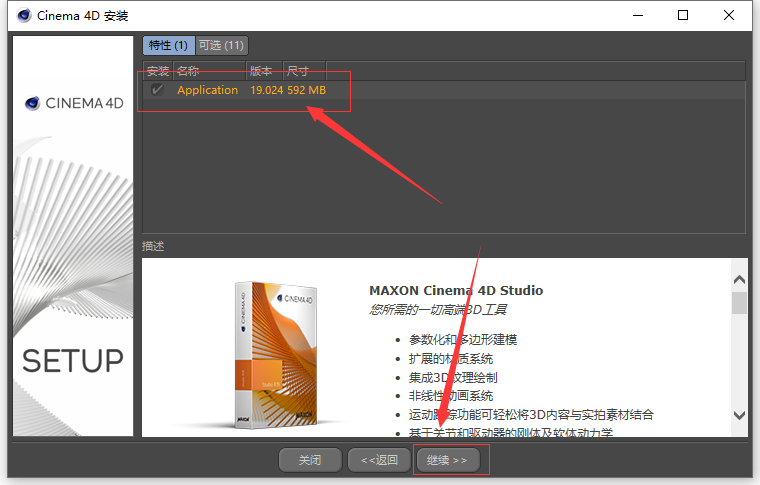Select the 19.024 version cell
This screenshot has width=760, height=485.
click(x=267, y=90)
